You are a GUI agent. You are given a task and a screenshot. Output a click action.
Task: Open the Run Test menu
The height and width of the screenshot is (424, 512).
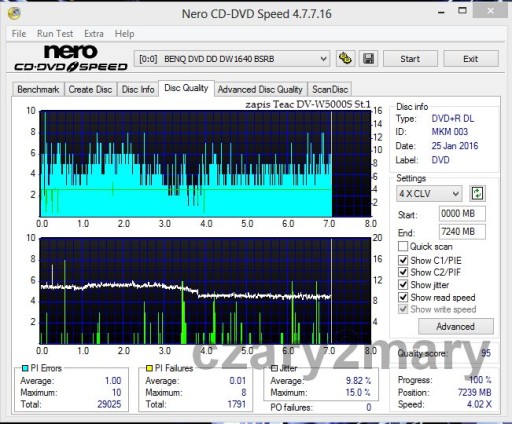(55, 34)
